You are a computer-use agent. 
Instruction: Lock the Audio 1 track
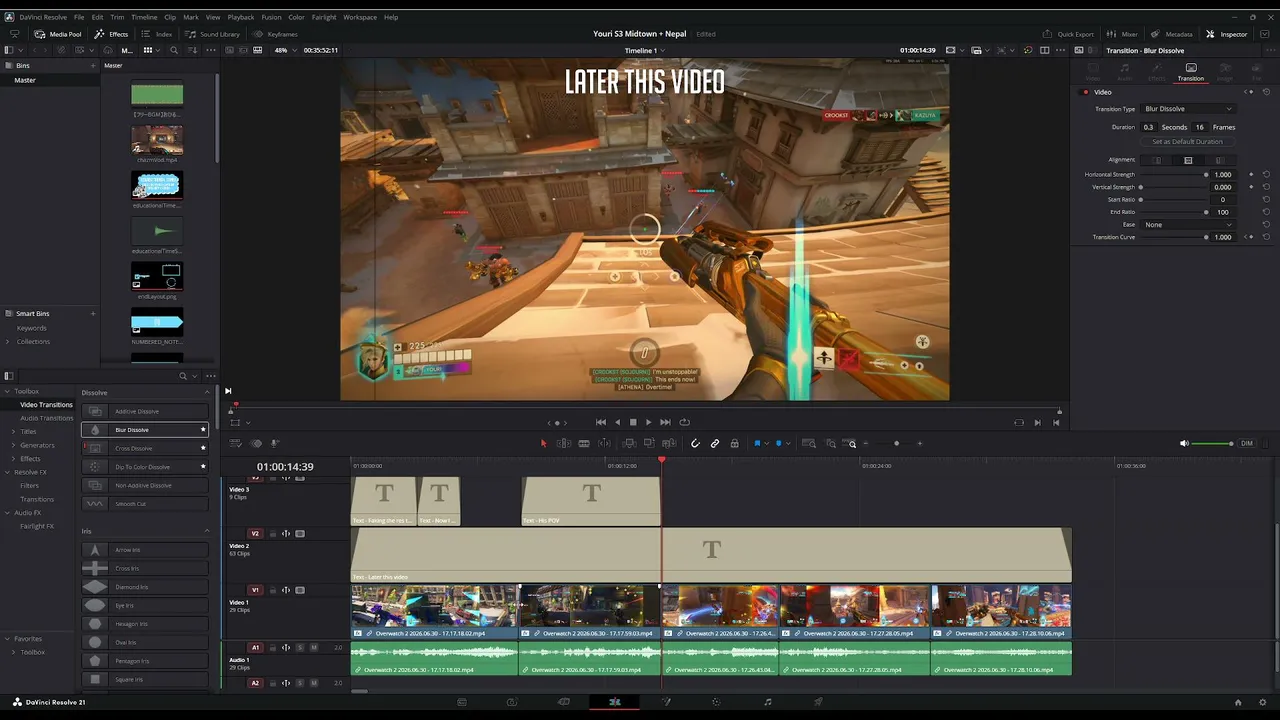tap(272, 647)
